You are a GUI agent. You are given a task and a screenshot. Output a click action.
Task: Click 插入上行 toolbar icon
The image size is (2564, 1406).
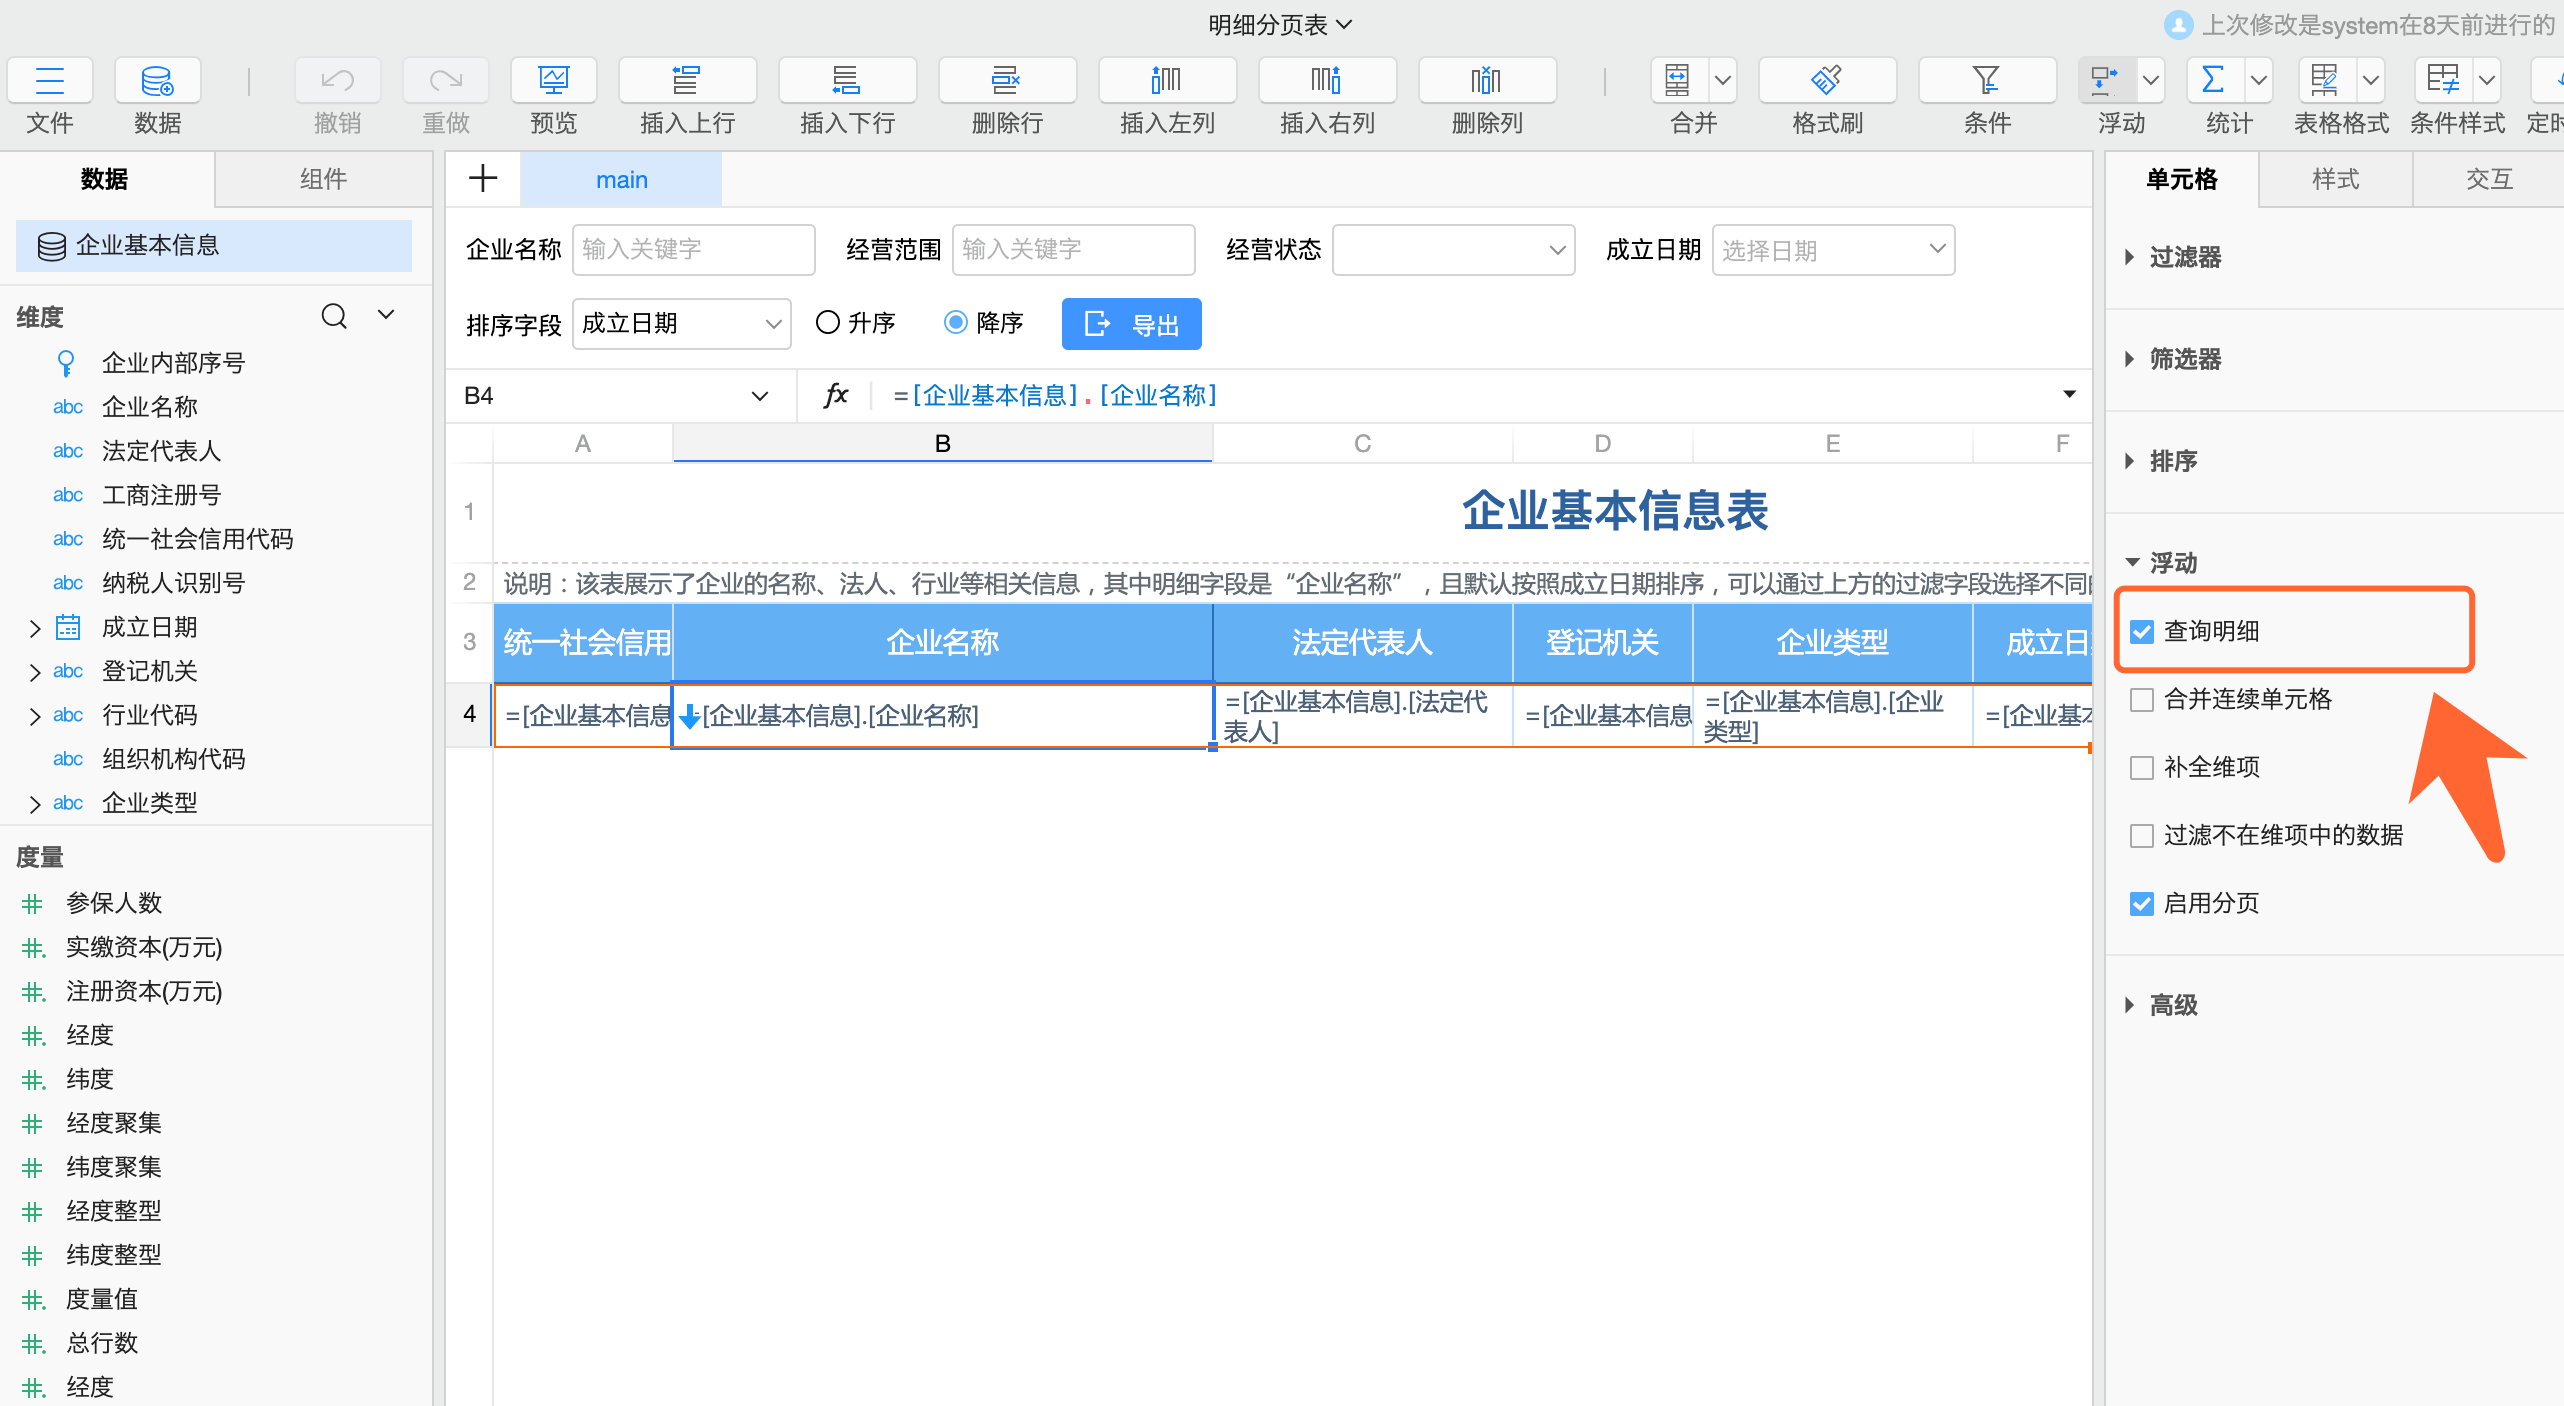[687, 80]
